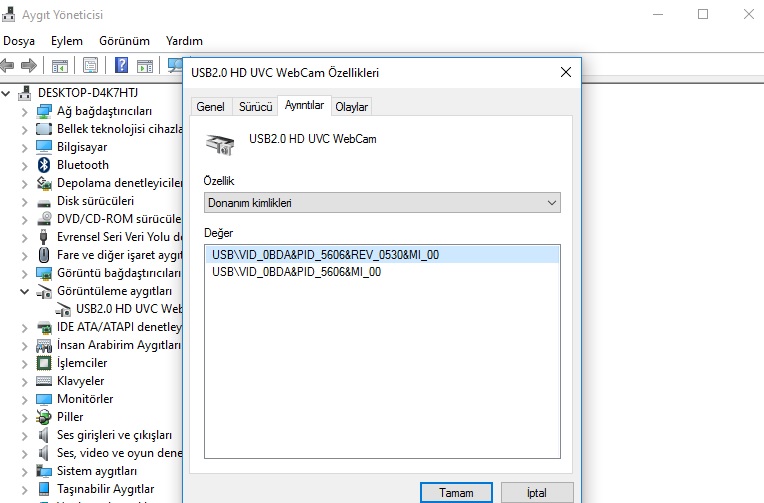
Task: Expand the Ağ bağdaştırıcıları node
Action: 24,112
